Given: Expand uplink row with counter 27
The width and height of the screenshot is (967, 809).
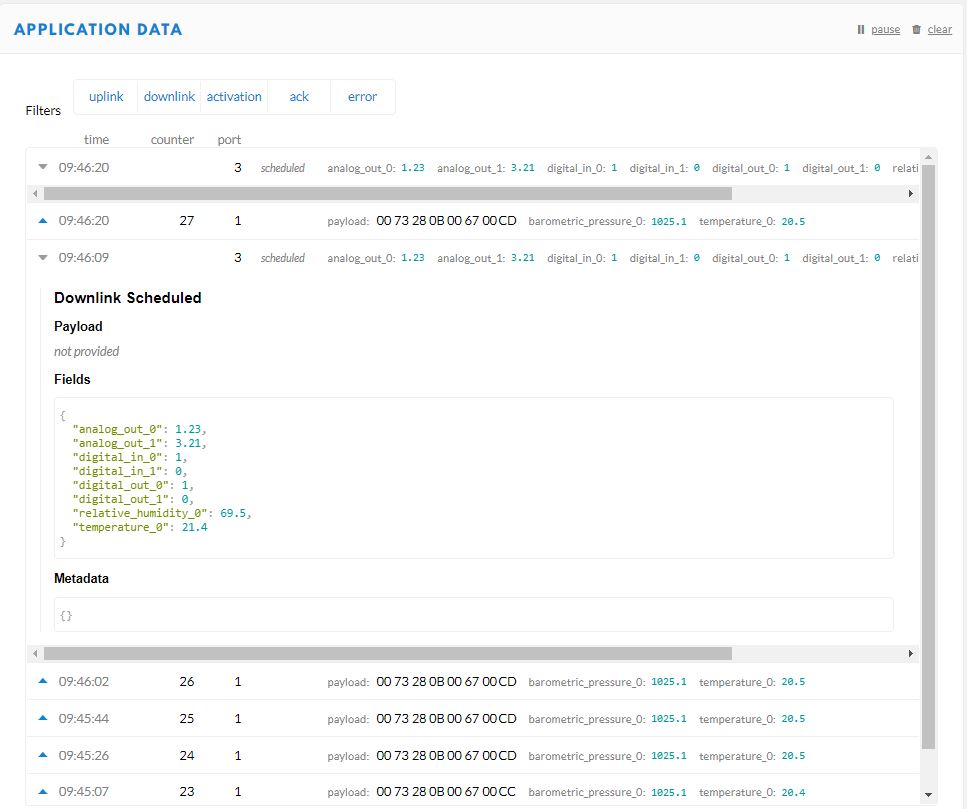Looking at the screenshot, I should pos(43,221).
